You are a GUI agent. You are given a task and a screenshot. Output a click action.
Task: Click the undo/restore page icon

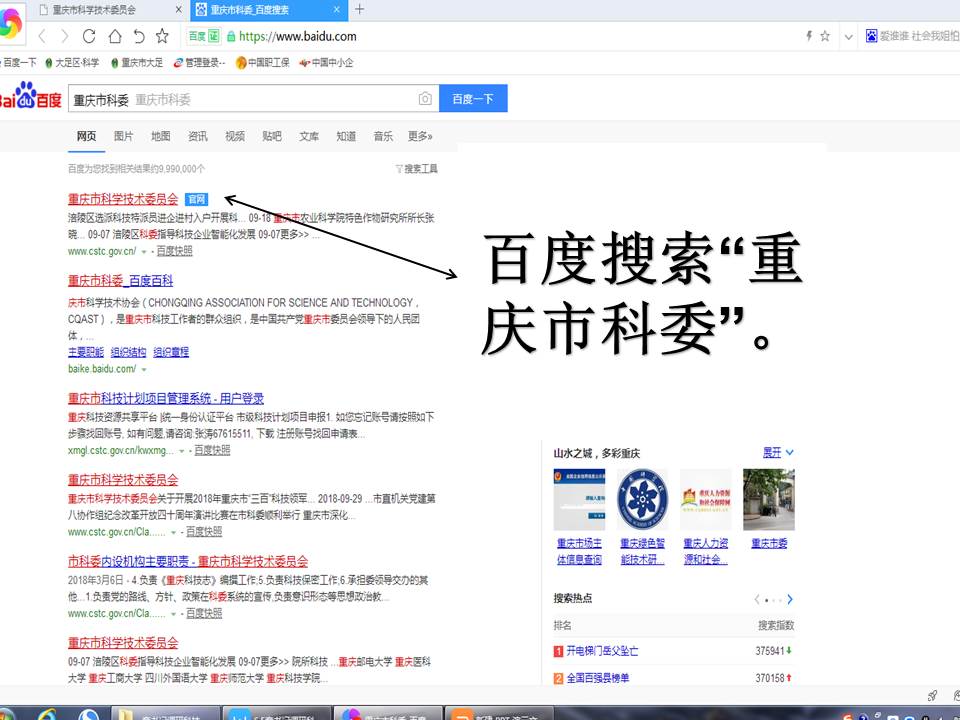coord(139,36)
